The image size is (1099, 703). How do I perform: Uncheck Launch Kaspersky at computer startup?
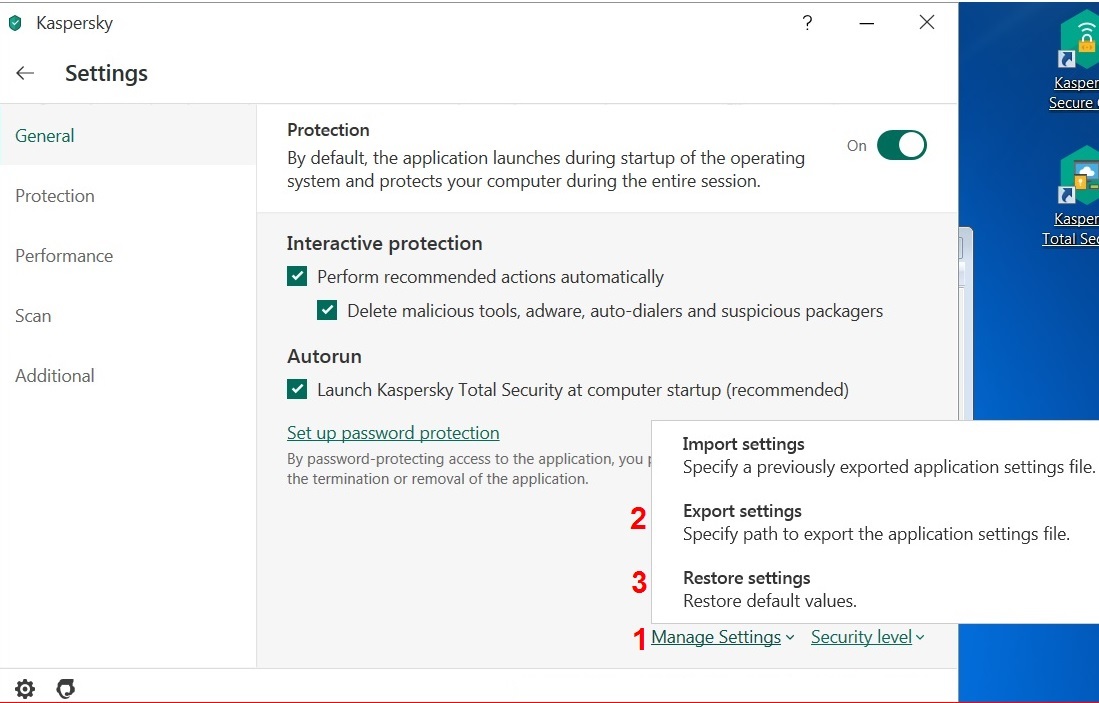click(297, 390)
